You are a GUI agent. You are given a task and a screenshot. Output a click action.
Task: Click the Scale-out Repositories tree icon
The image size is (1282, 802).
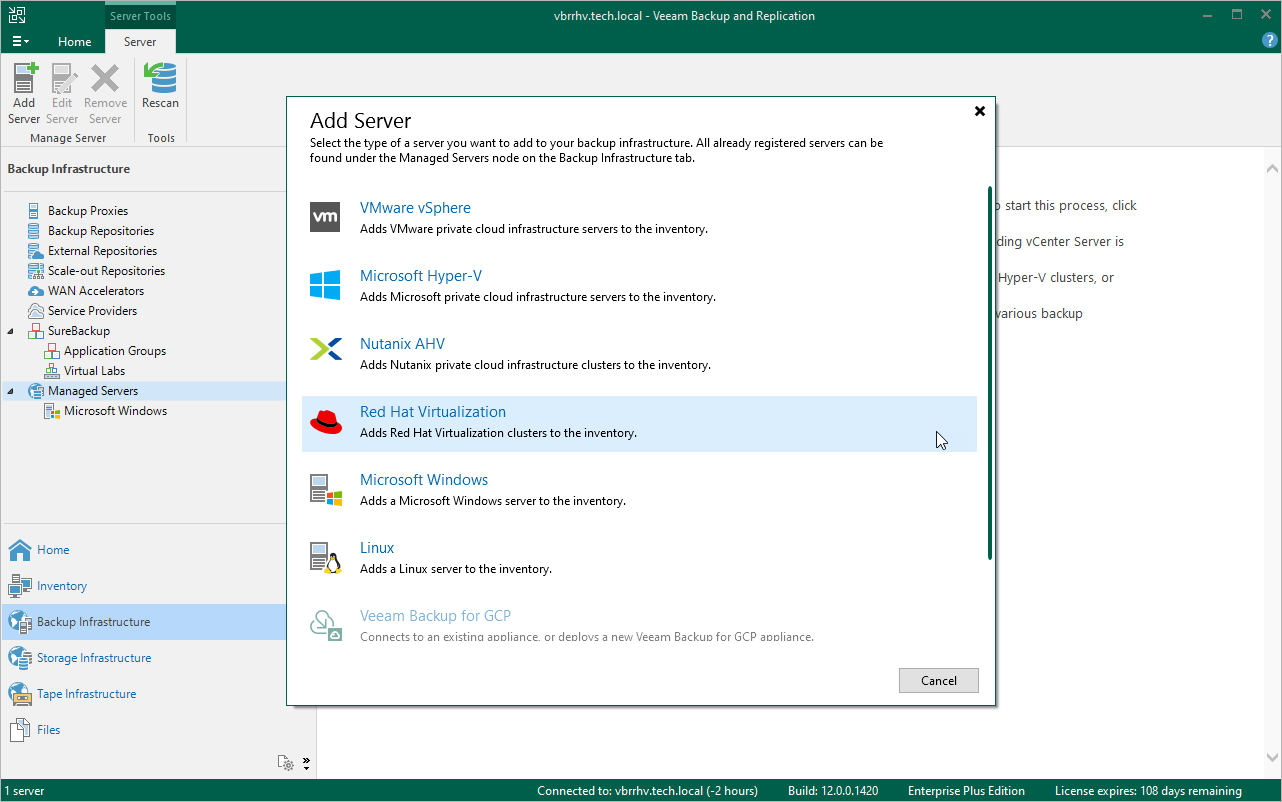tap(36, 271)
